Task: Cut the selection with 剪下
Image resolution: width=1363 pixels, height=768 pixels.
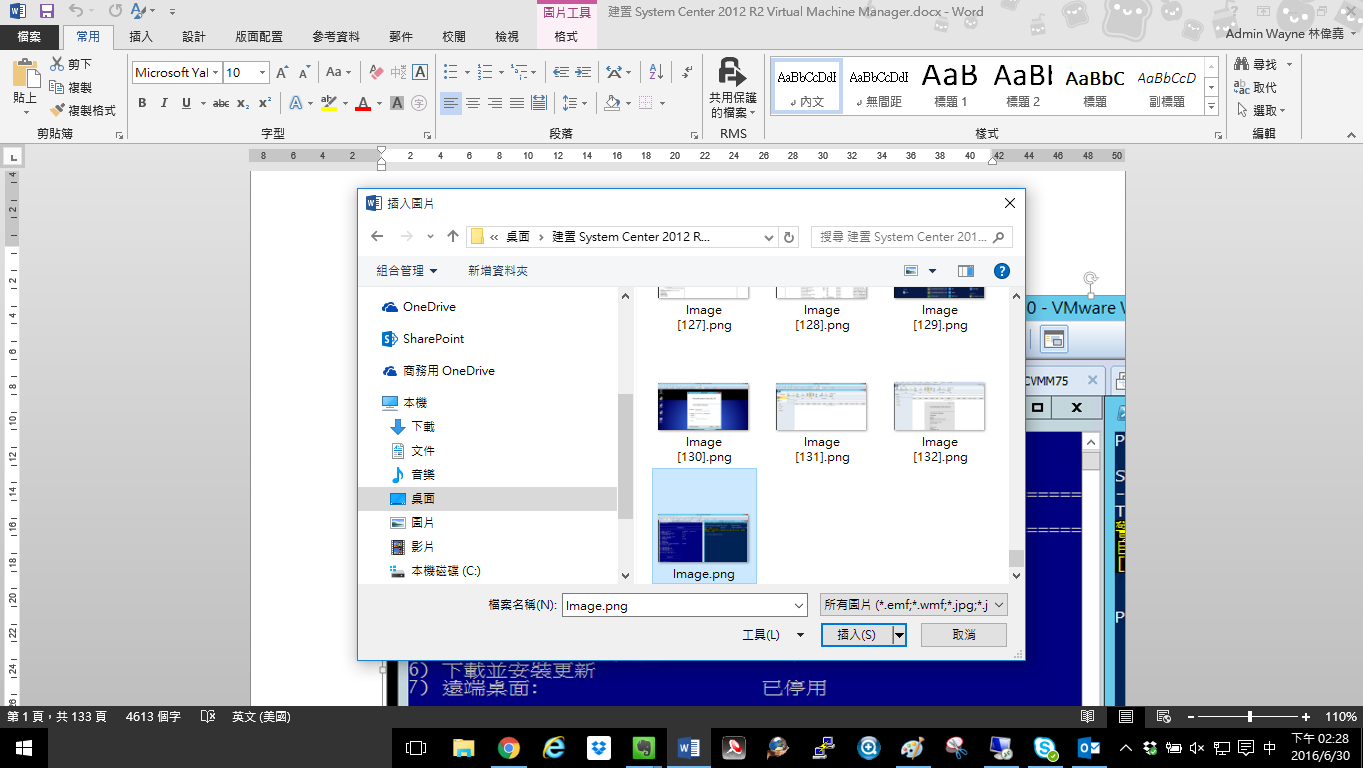Action: 71,64
